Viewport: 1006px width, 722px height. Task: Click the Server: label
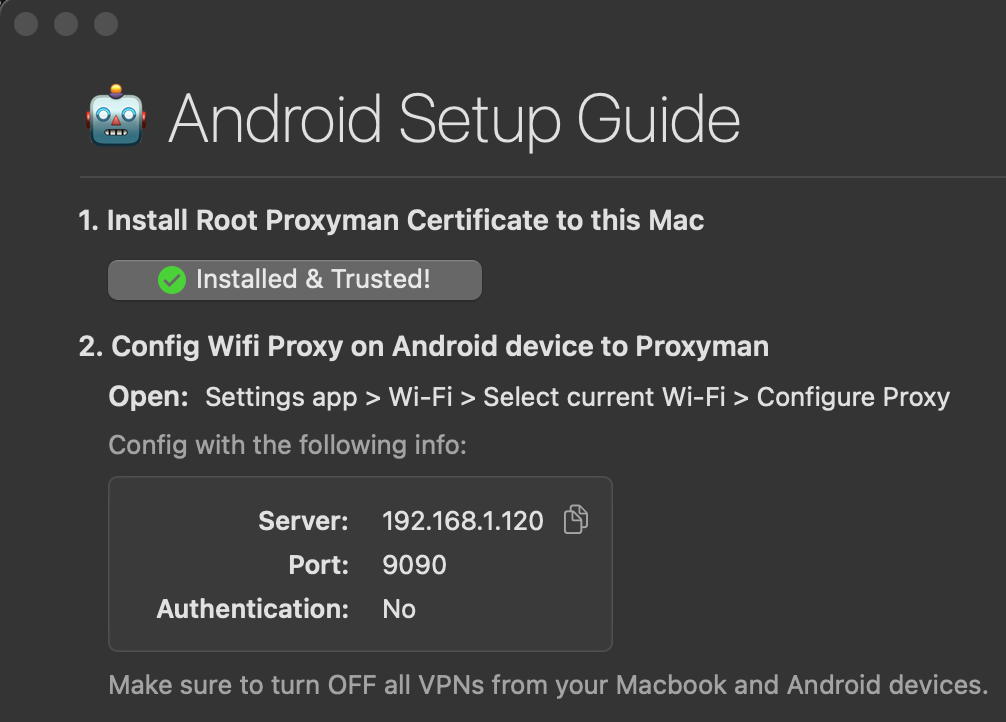[303, 520]
